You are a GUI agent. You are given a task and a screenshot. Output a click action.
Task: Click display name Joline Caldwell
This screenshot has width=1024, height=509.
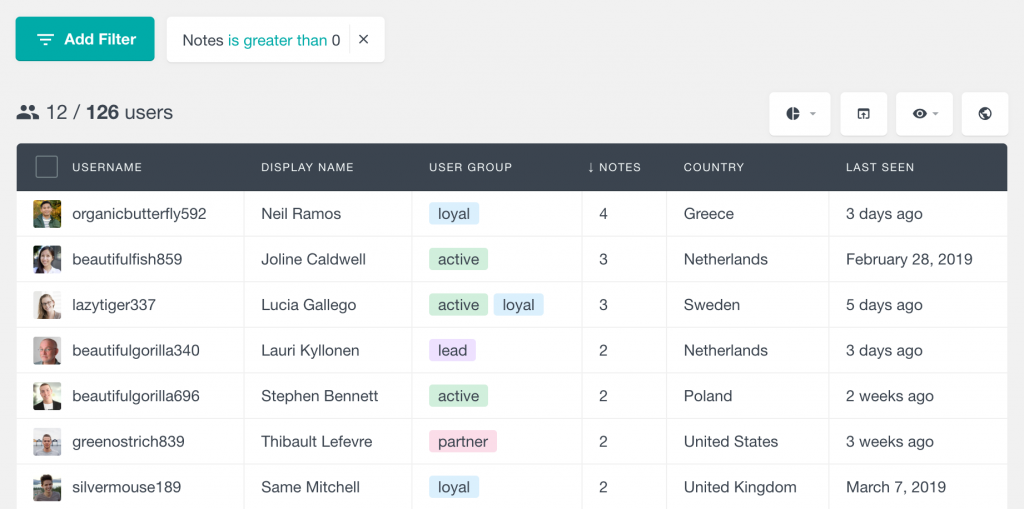point(313,259)
